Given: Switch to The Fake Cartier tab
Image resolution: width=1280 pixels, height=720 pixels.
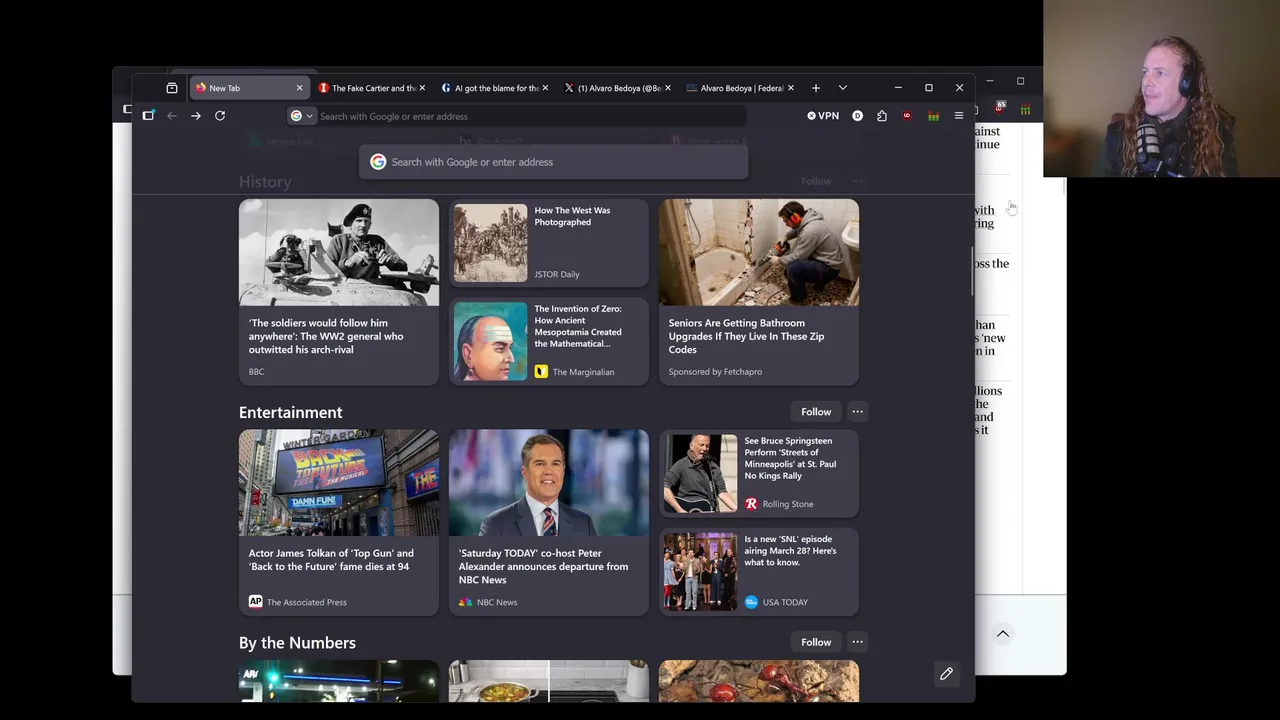Looking at the screenshot, I should click(x=371, y=88).
